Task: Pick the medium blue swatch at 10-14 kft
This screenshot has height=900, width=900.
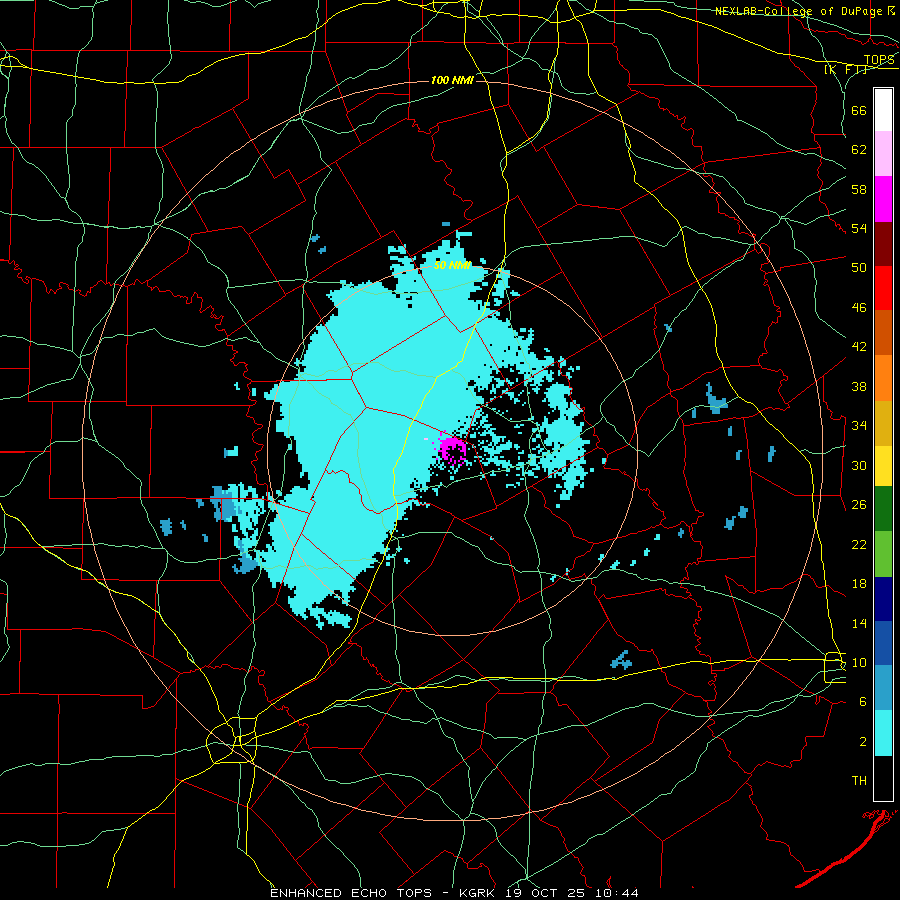Action: (883, 643)
